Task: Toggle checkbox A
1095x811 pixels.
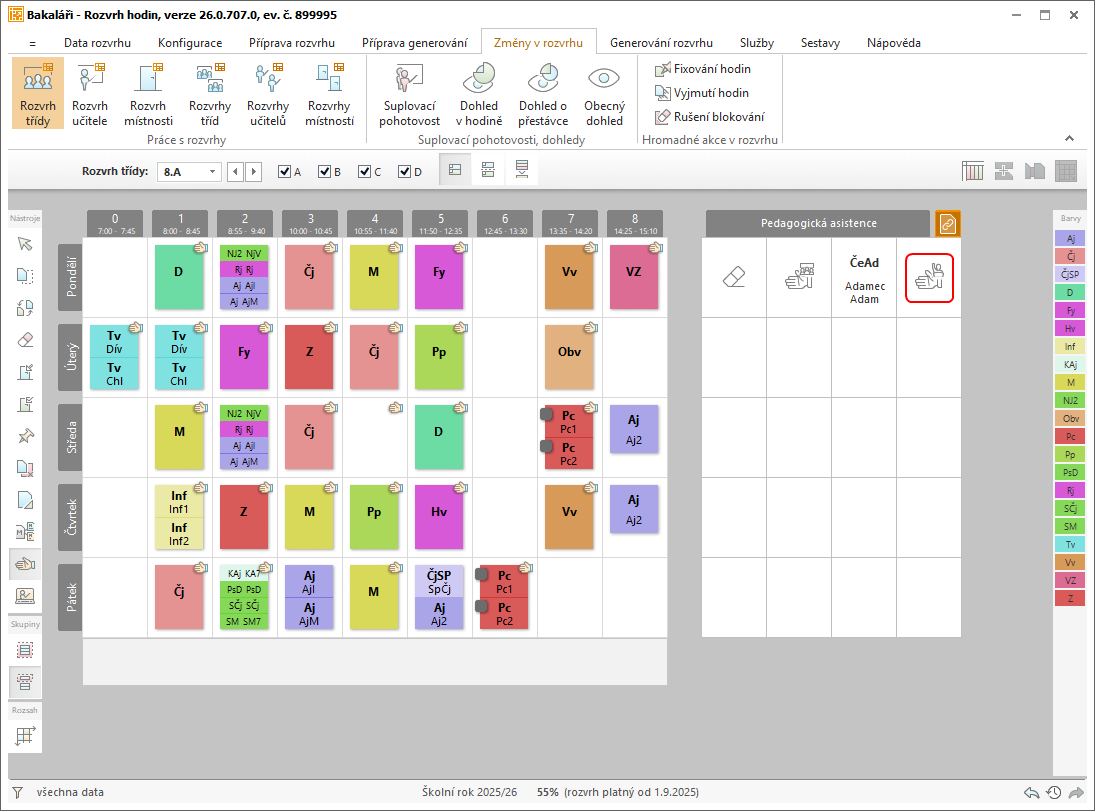Action: [284, 172]
